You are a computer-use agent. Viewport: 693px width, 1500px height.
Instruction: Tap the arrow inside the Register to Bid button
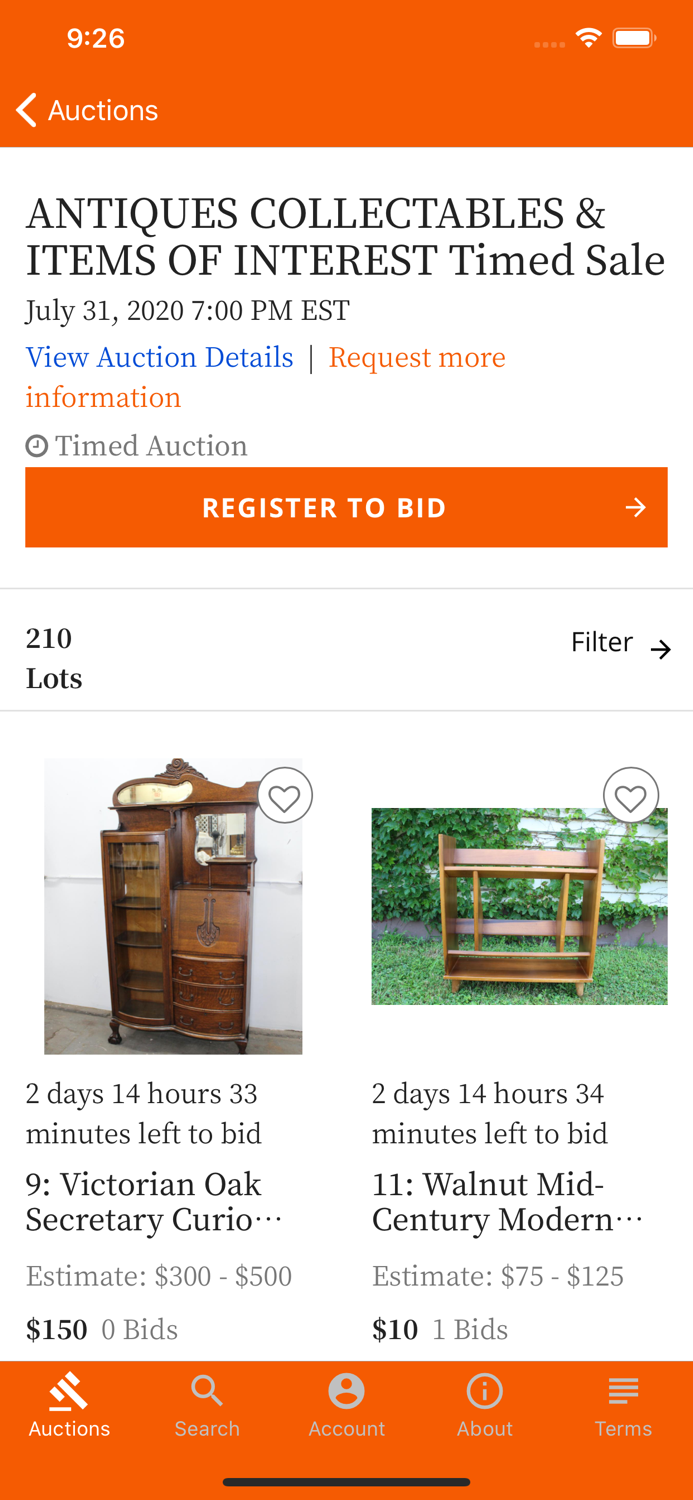tap(637, 507)
